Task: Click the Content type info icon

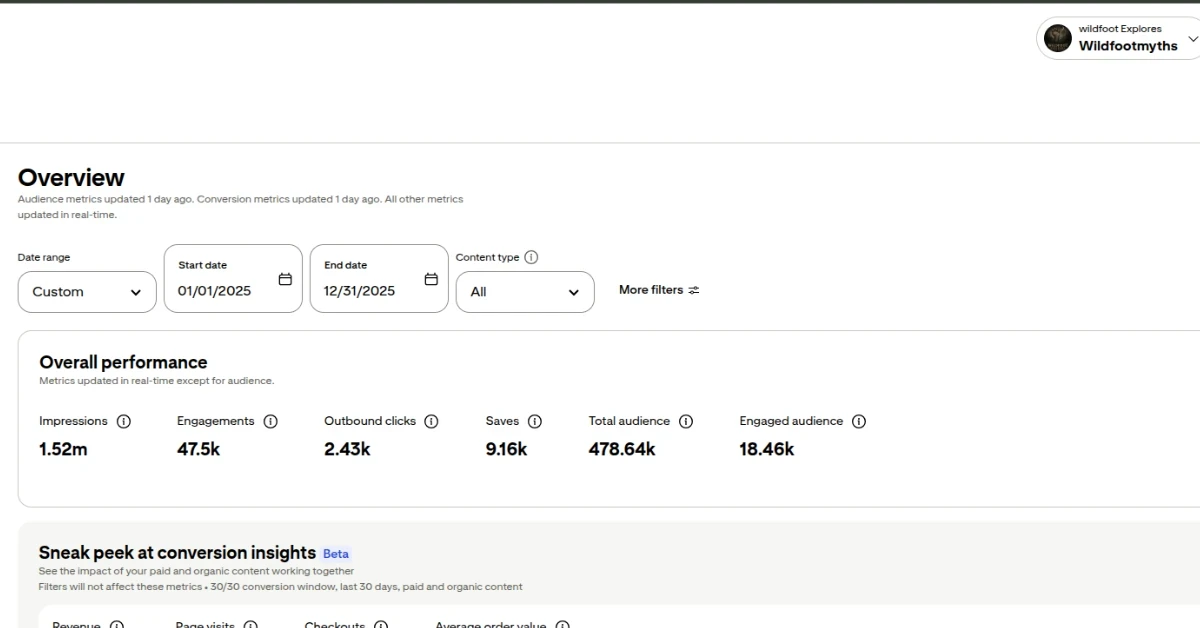Action: point(531,257)
